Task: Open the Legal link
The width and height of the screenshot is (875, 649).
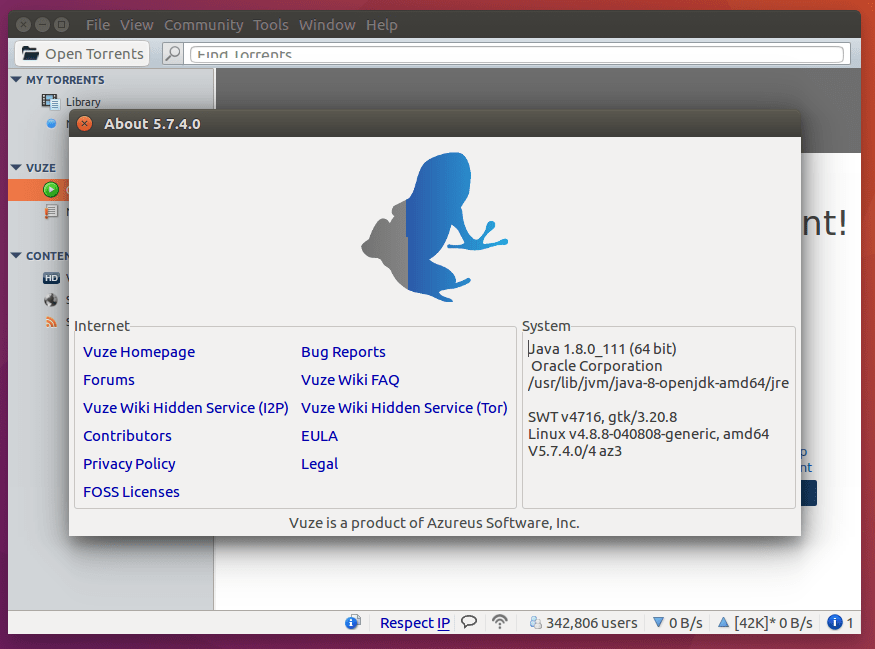Action: tap(320, 464)
